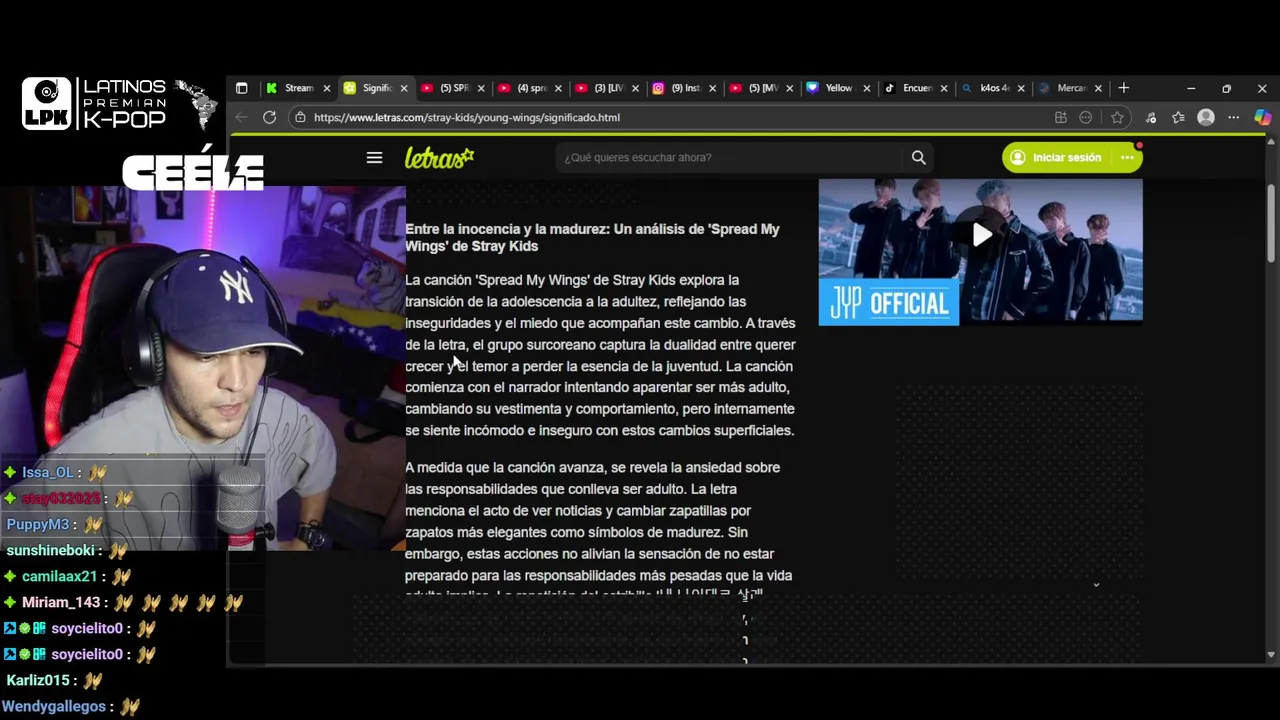Open browser settings and more menu

1234,117
